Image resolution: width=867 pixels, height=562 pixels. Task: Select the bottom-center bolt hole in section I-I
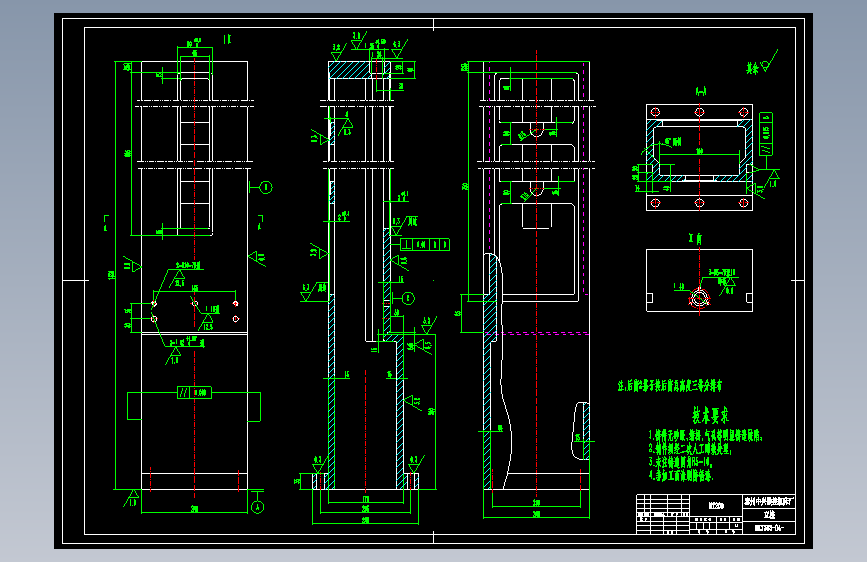(x=699, y=203)
